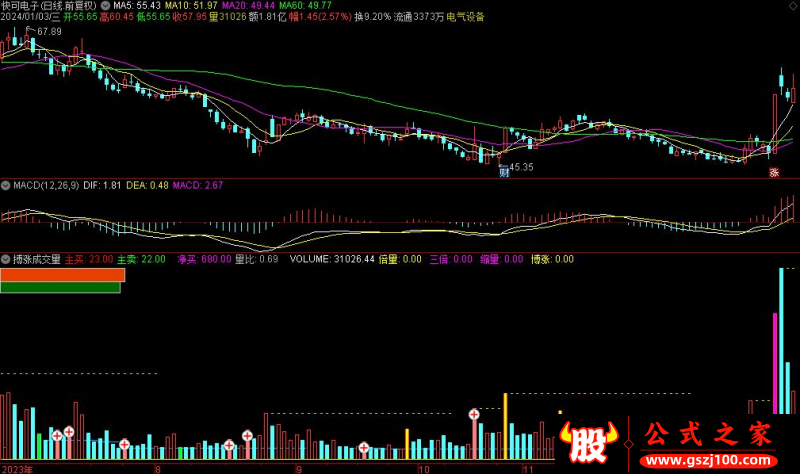Click the 主买: 23.00 value

coord(89,259)
